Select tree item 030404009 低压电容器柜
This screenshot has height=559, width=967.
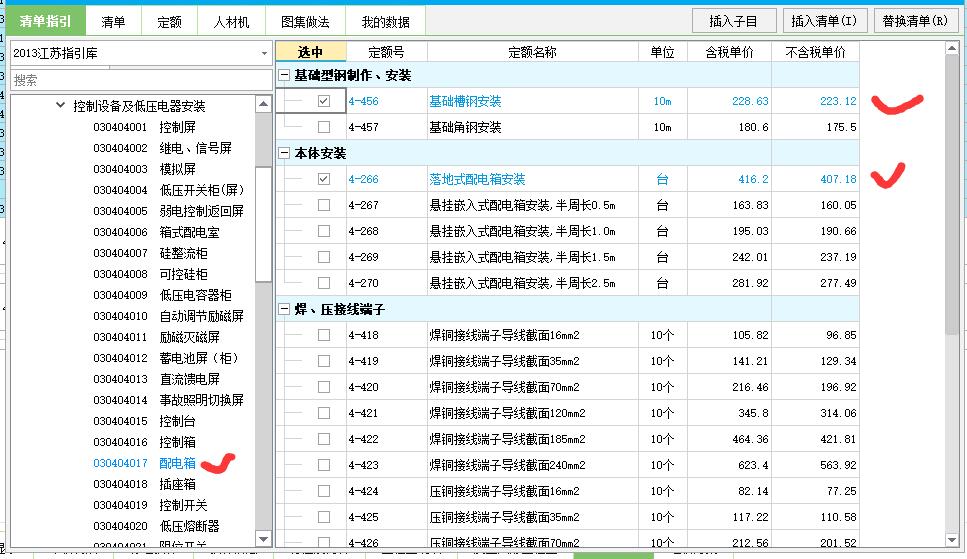162,295
